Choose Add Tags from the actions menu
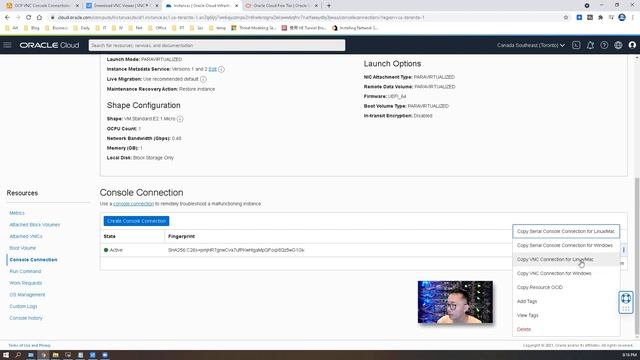The height and width of the screenshot is (360, 640). (566, 301)
